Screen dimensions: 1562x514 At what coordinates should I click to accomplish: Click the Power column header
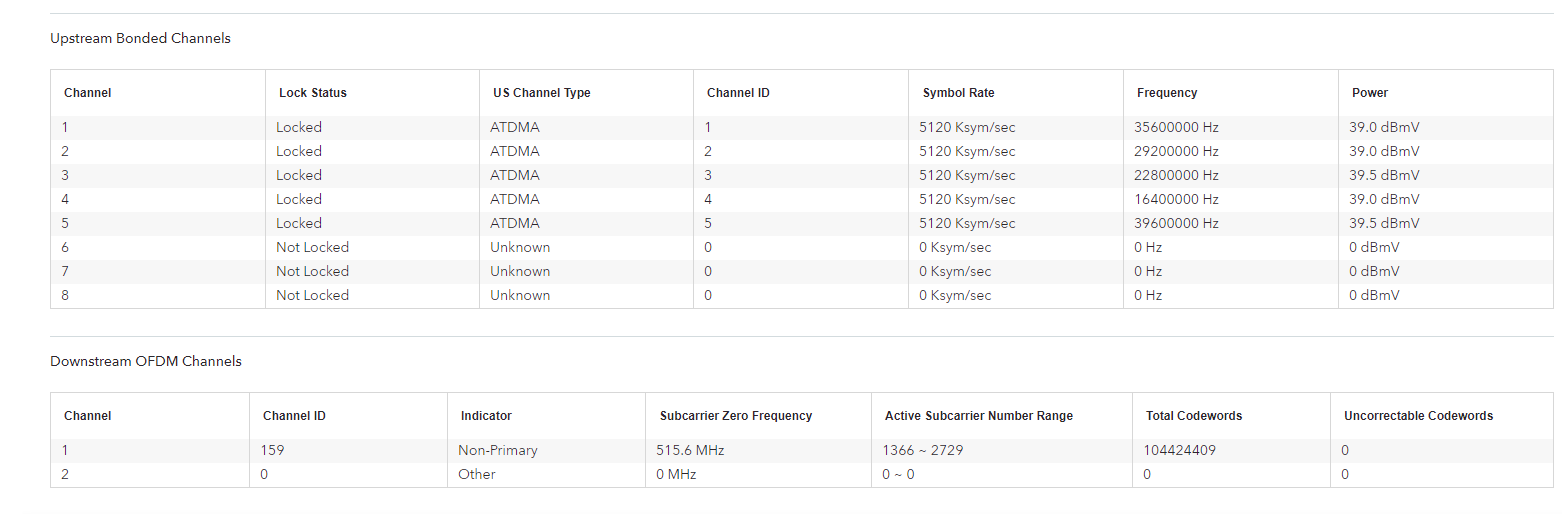pos(1370,93)
